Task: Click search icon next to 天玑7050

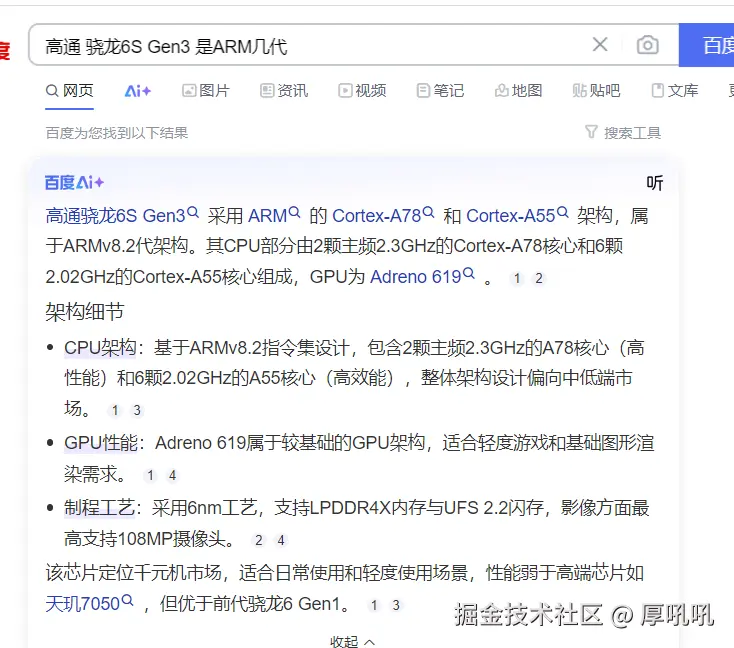Action: pos(127,600)
